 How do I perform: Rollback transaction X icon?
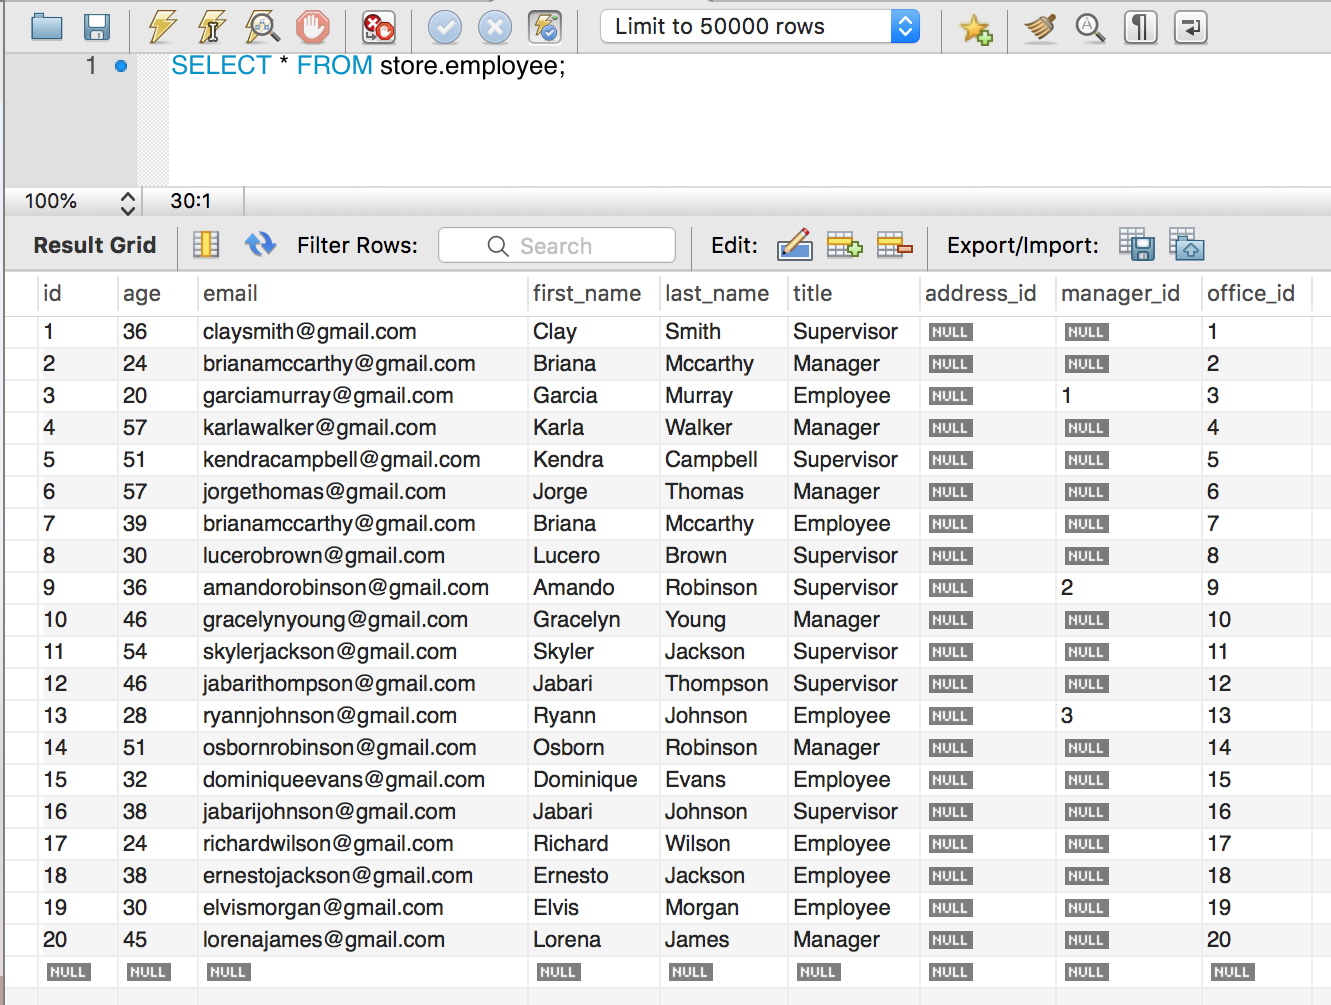tap(495, 27)
